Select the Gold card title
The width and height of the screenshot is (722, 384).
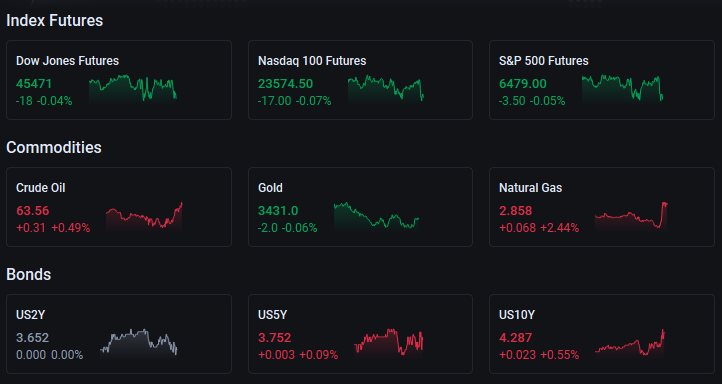270,188
